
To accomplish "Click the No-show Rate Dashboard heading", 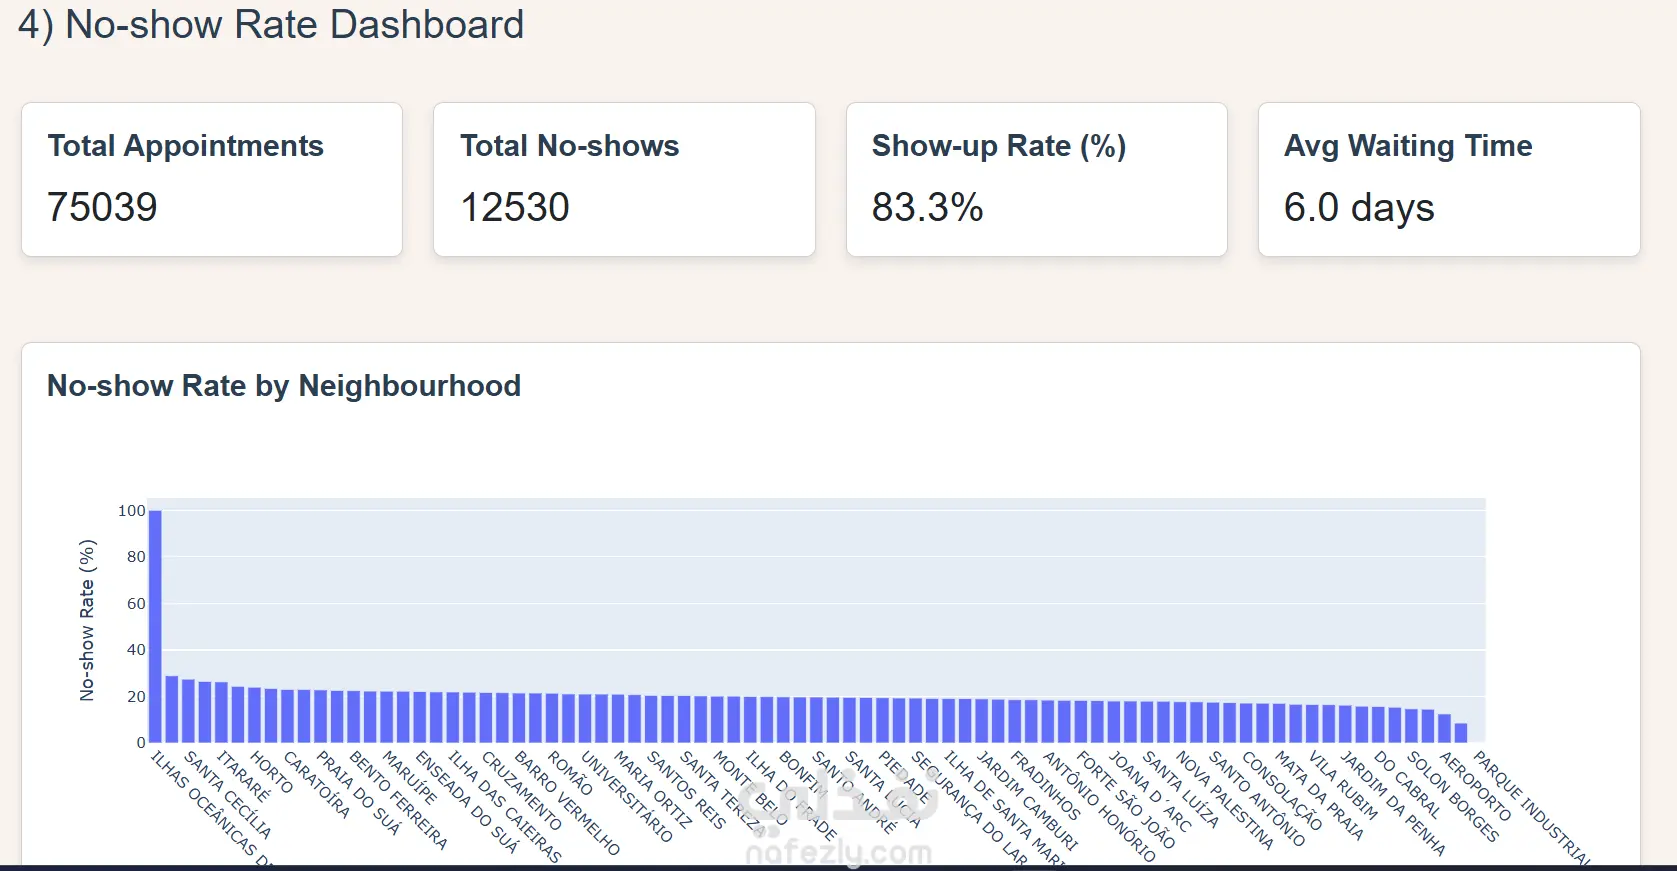I will click(271, 25).
